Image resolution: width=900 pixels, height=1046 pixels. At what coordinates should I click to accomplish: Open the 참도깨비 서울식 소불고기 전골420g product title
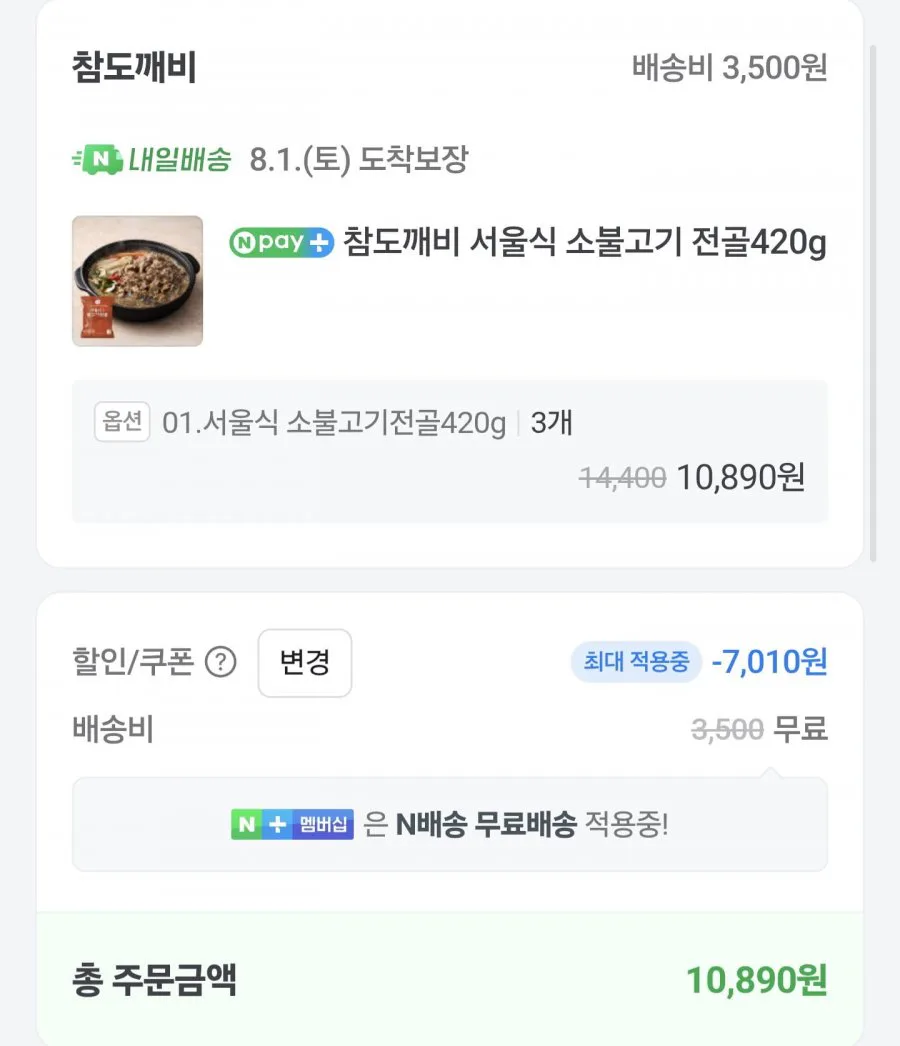click(x=584, y=243)
